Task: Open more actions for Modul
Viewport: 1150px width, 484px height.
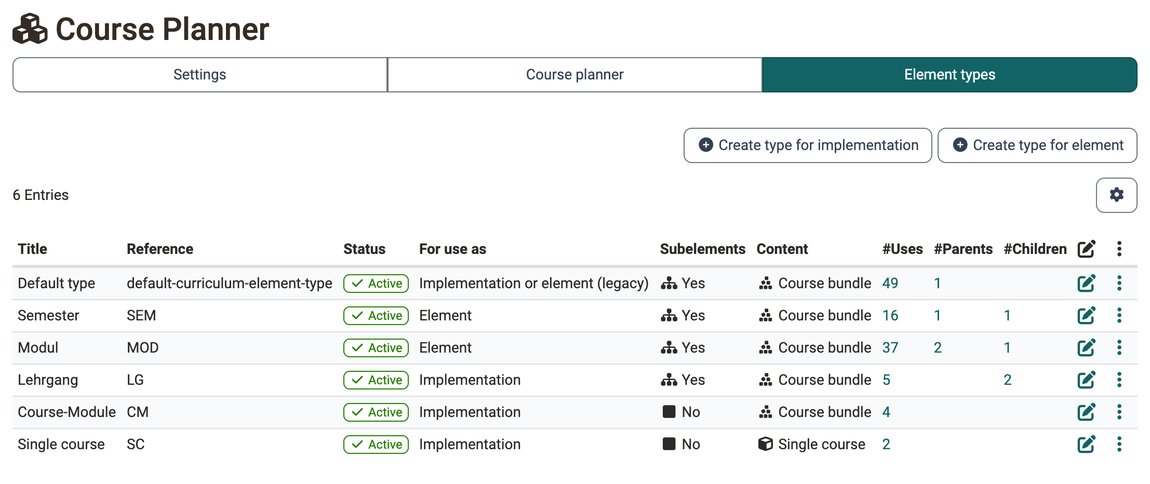Action: pos(1119,348)
